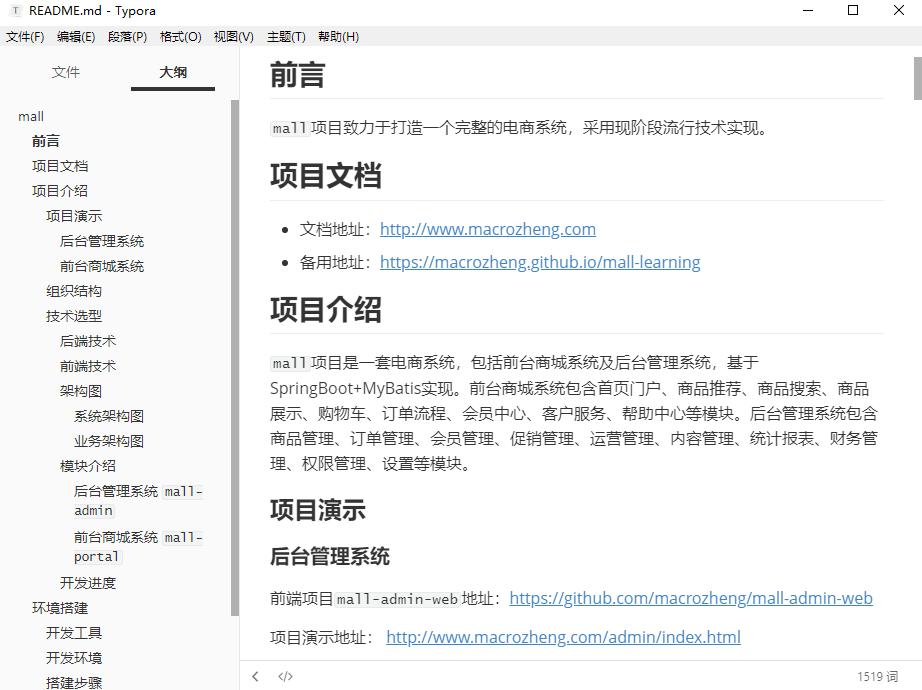The width and height of the screenshot is (922, 690).
Task: Minimize the Typora window
Action: [x=809, y=11]
